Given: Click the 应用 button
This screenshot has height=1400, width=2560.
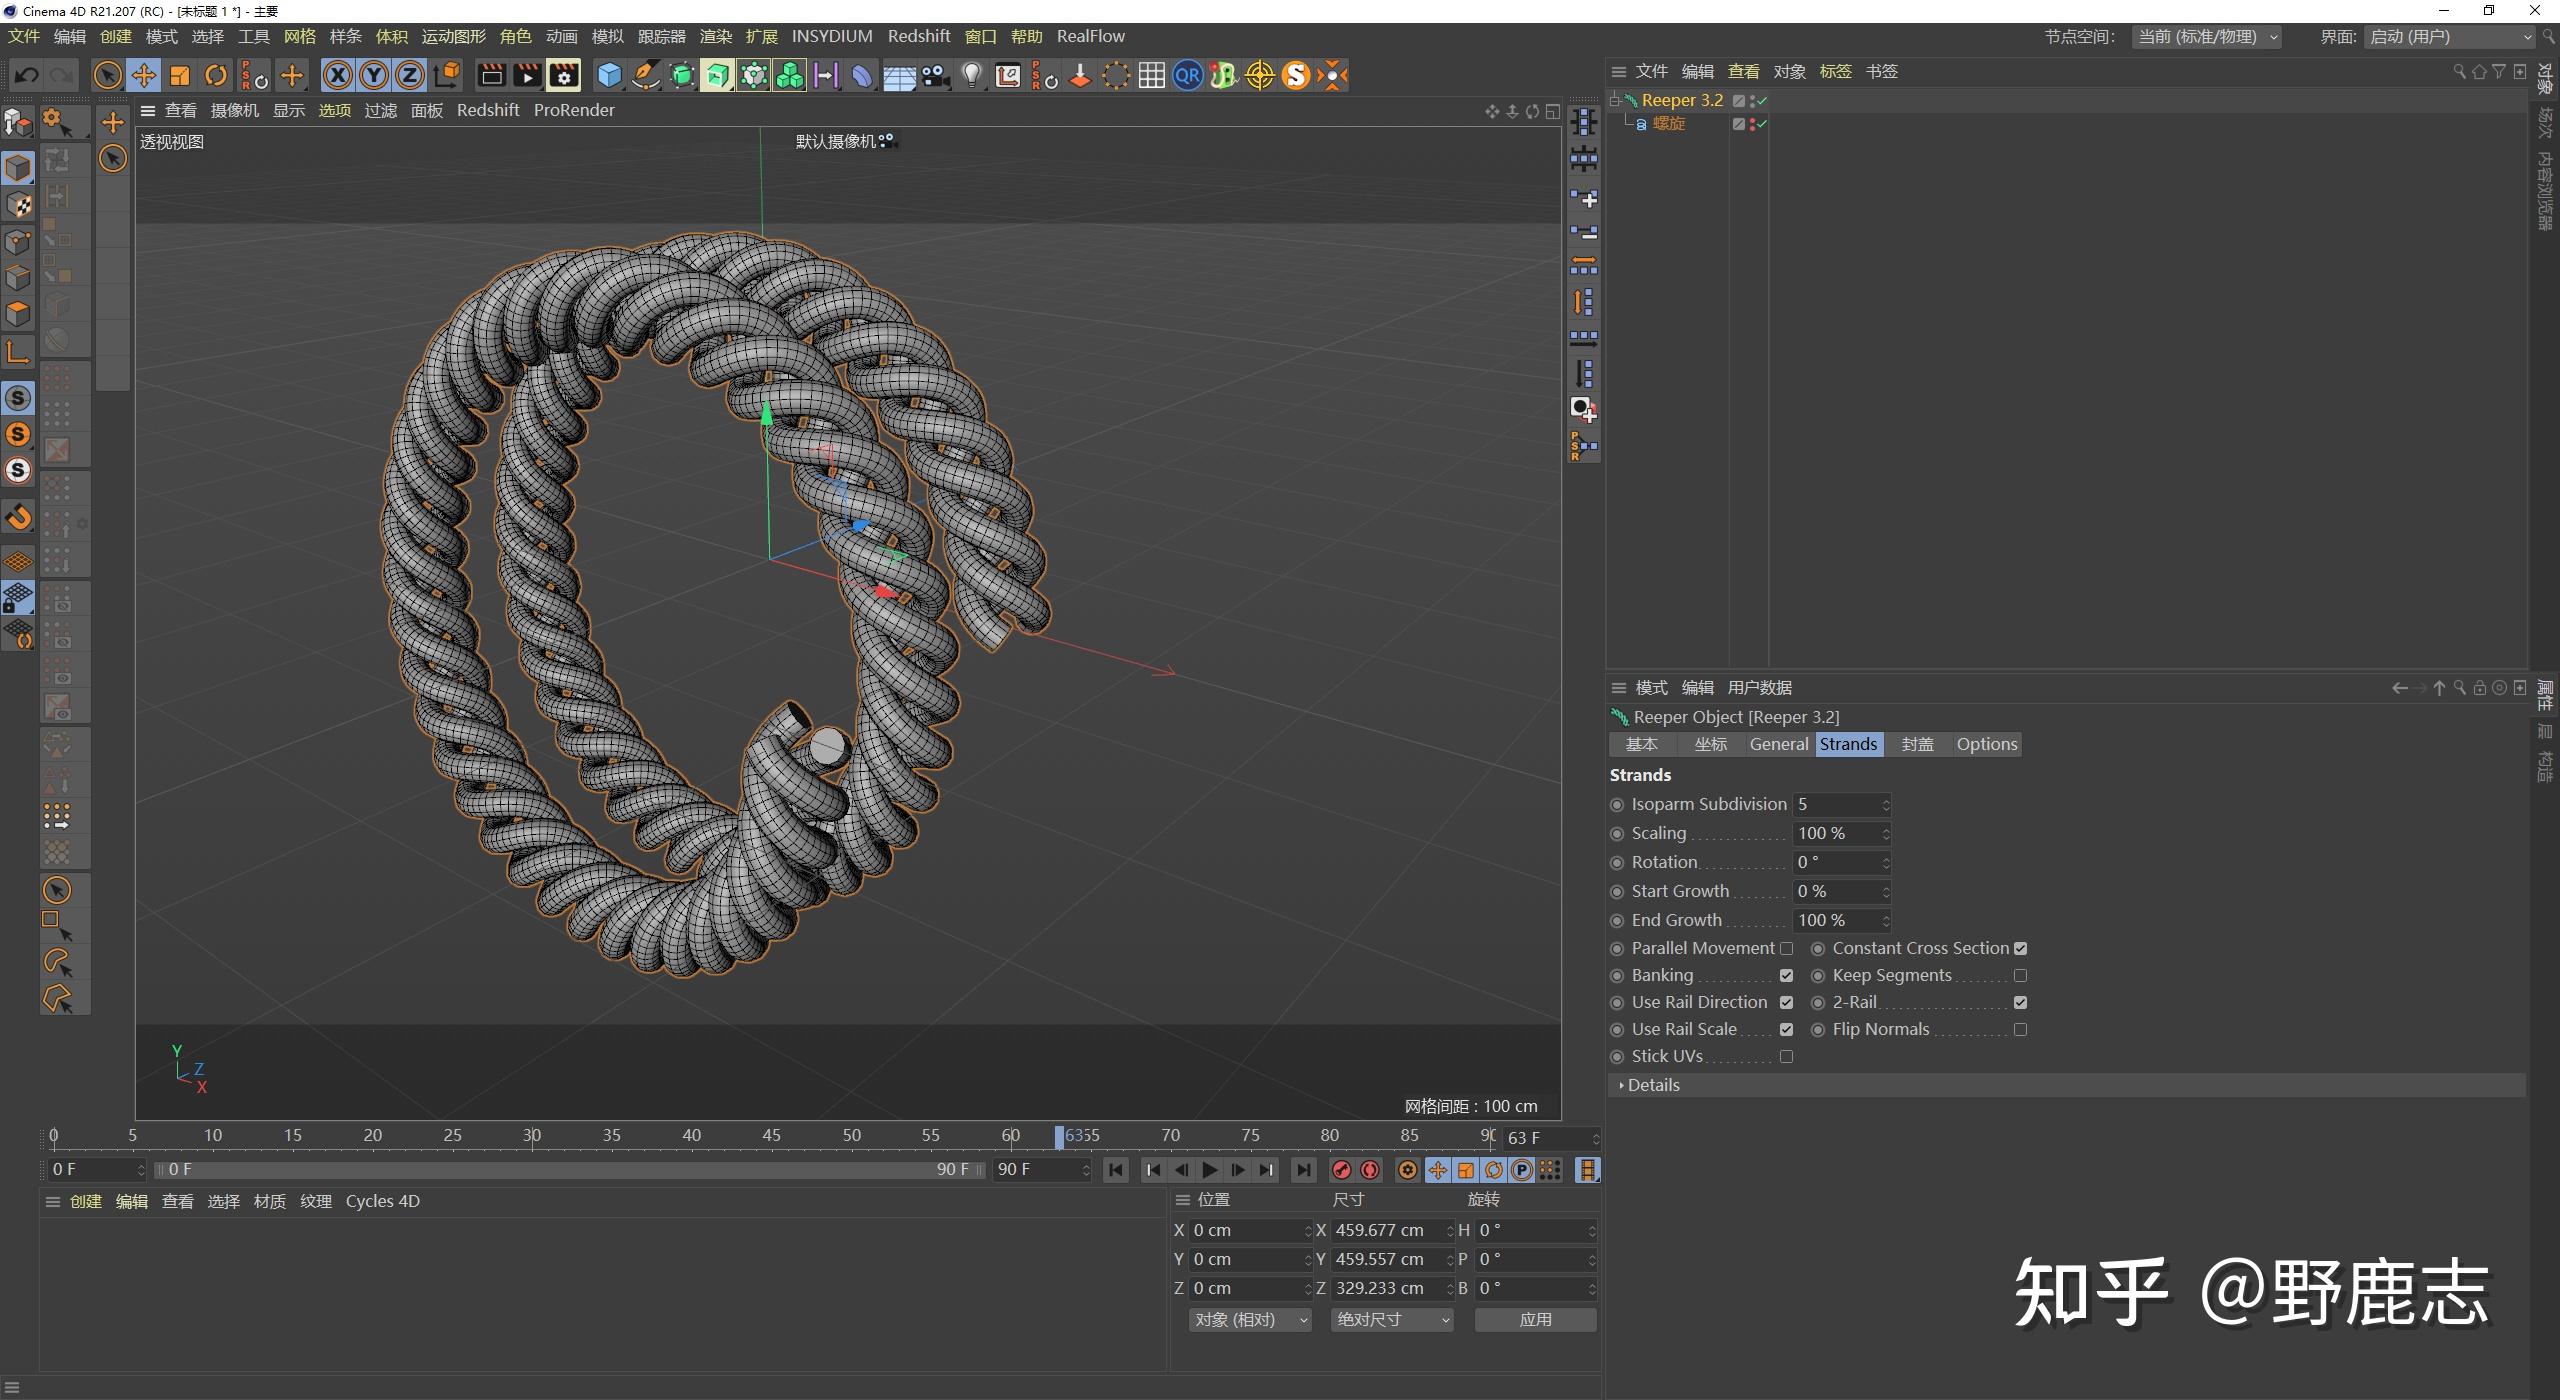Looking at the screenshot, I should point(1535,1320).
